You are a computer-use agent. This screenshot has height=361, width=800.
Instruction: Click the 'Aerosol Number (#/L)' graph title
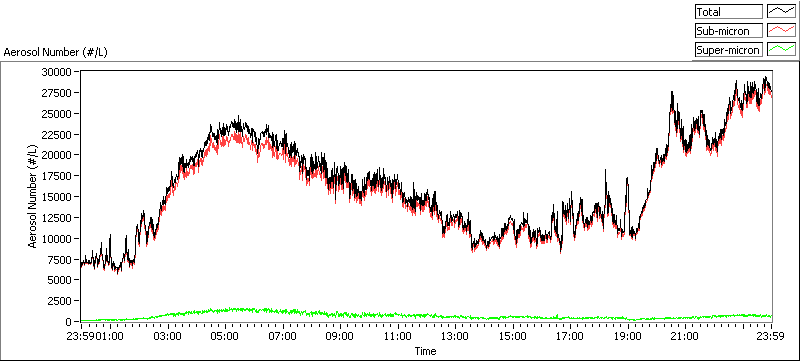56,52
